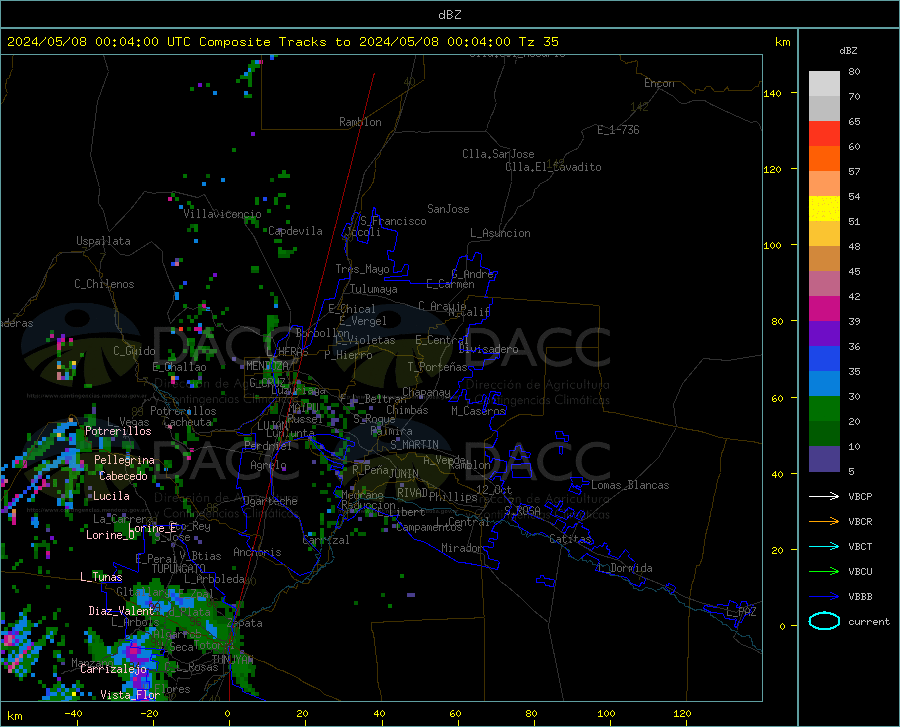Image resolution: width=900 pixels, height=727 pixels.
Task: Select the dark green 10 dBZ swatch
Action: pos(824,434)
